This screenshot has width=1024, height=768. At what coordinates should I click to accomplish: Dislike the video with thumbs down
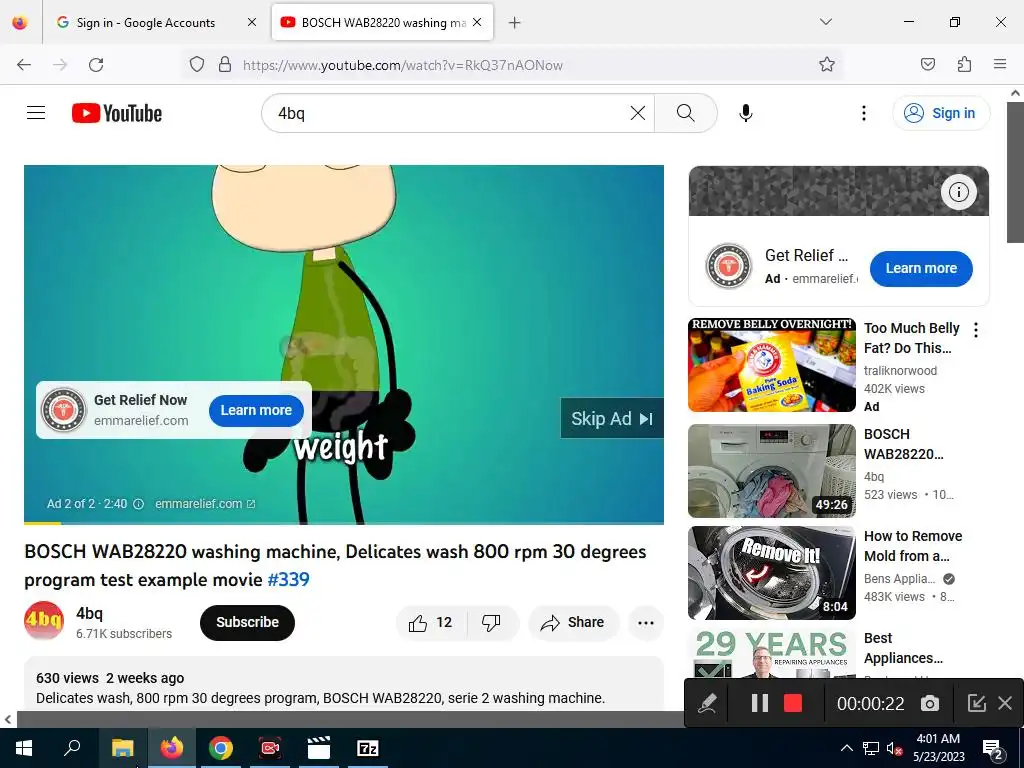492,623
